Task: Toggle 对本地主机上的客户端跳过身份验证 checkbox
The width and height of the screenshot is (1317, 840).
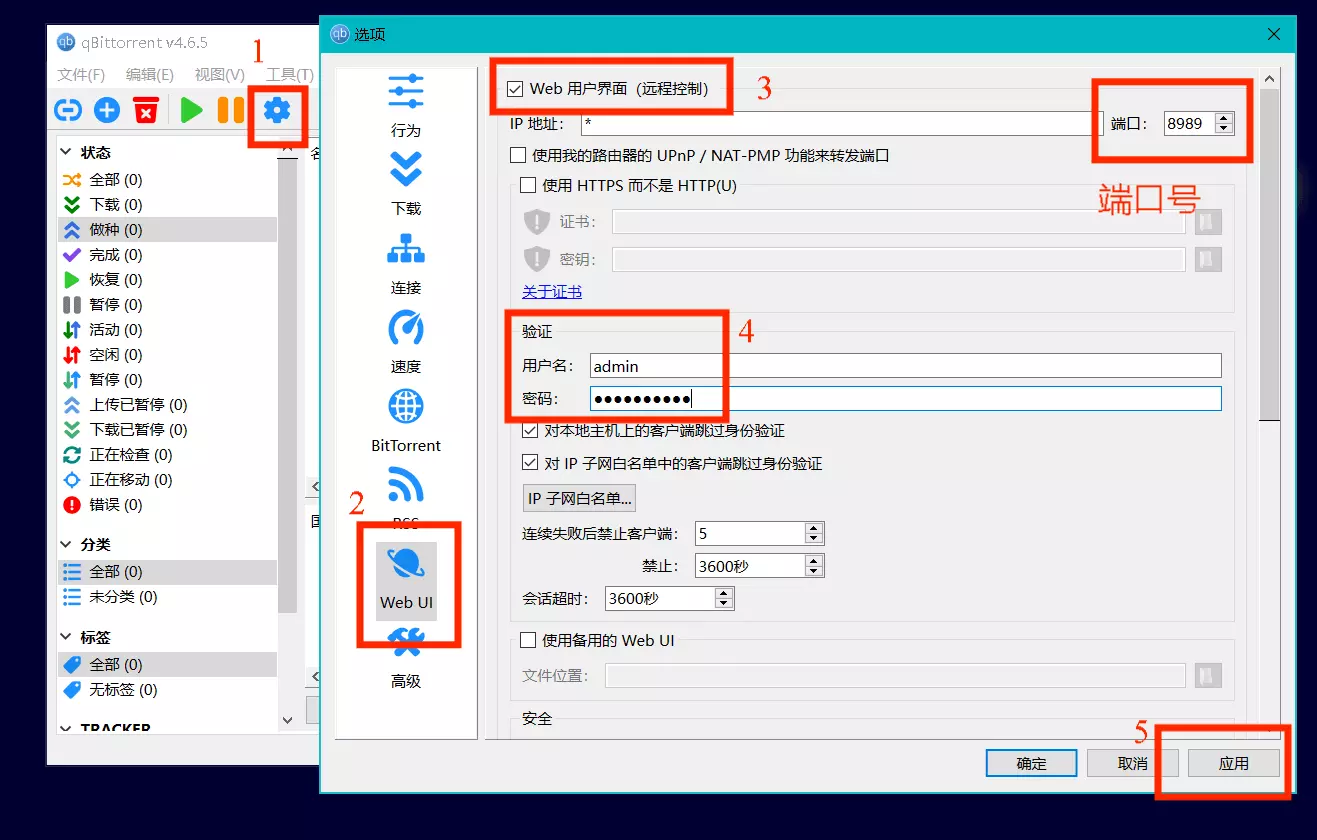Action: [x=530, y=431]
